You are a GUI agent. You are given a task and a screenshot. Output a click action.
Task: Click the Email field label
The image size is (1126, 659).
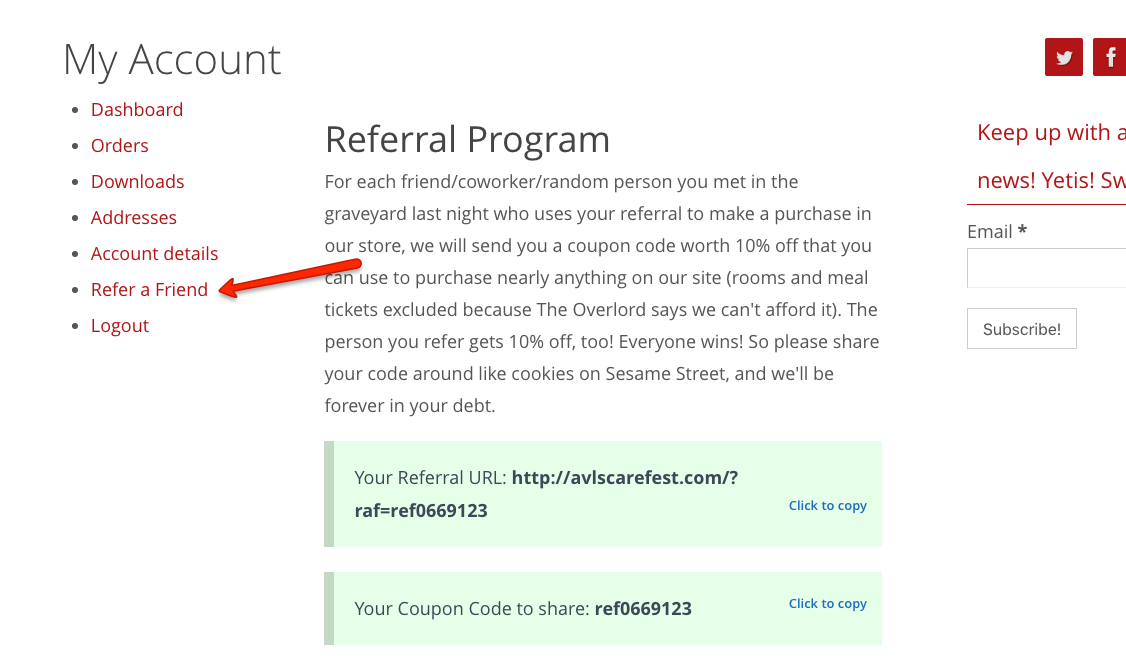pos(997,231)
